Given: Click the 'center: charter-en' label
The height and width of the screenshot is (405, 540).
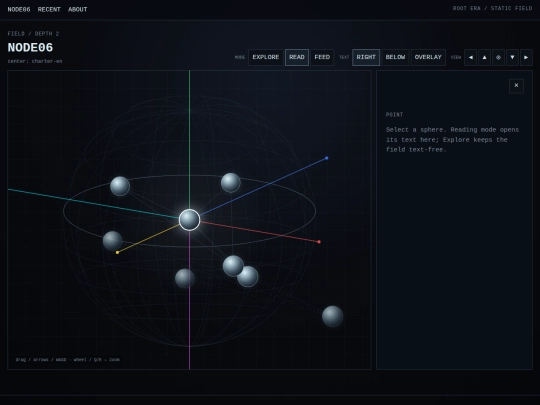Looking at the screenshot, I should pos(35,61).
